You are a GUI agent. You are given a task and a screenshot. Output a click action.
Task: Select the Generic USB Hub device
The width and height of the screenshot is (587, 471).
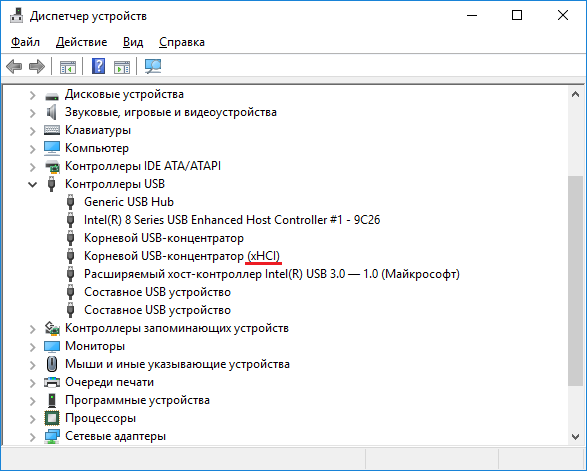click(x=129, y=202)
